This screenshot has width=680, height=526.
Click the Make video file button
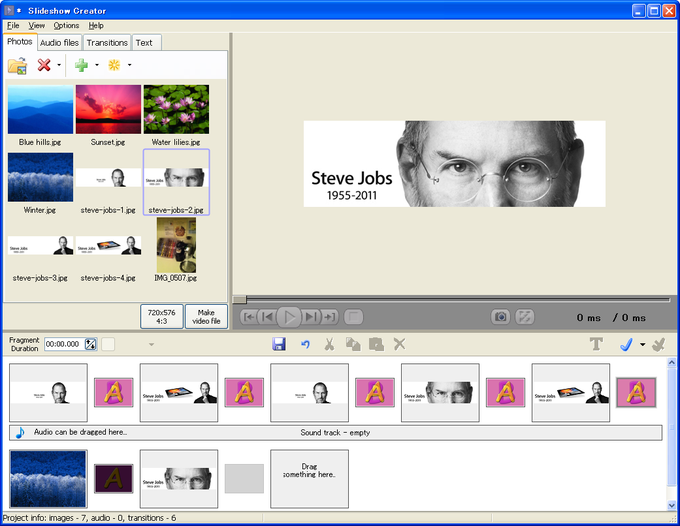coord(206,317)
